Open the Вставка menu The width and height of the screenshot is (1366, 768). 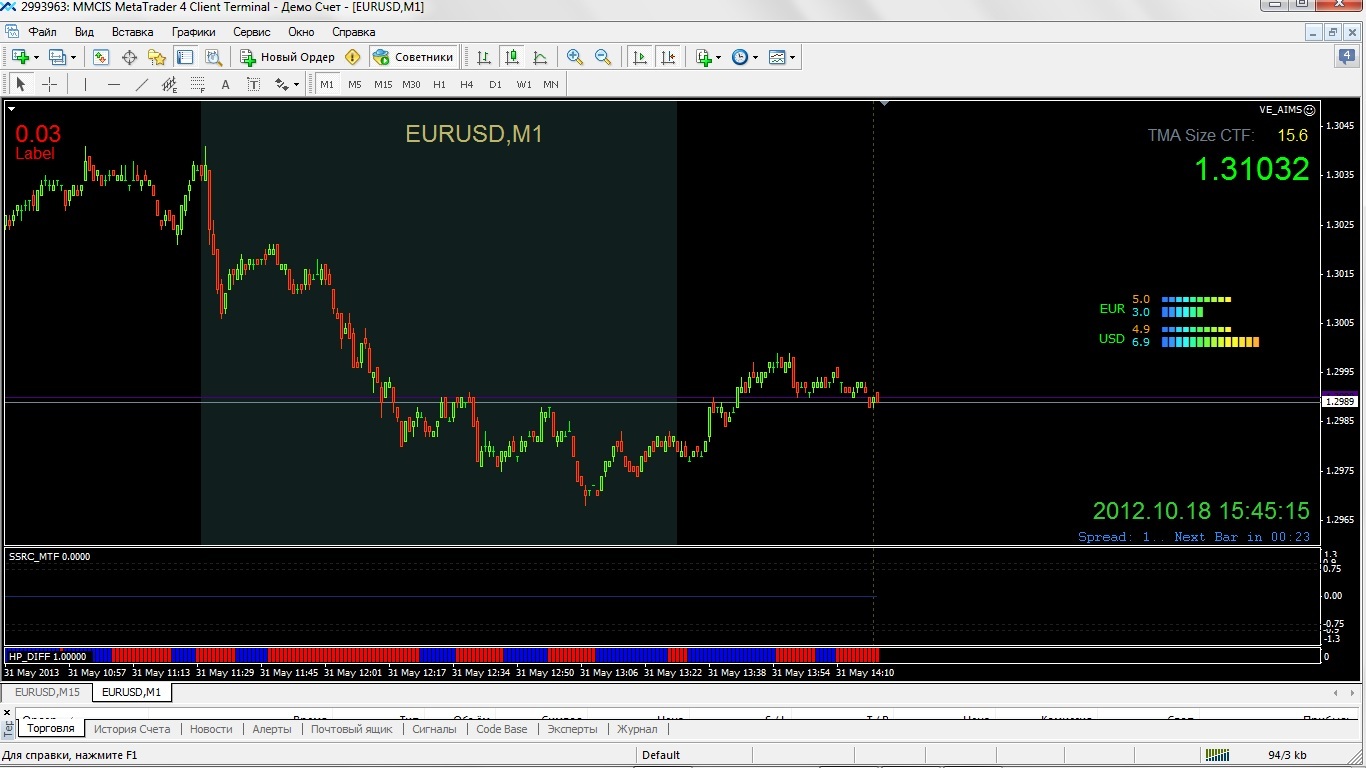click(x=133, y=32)
